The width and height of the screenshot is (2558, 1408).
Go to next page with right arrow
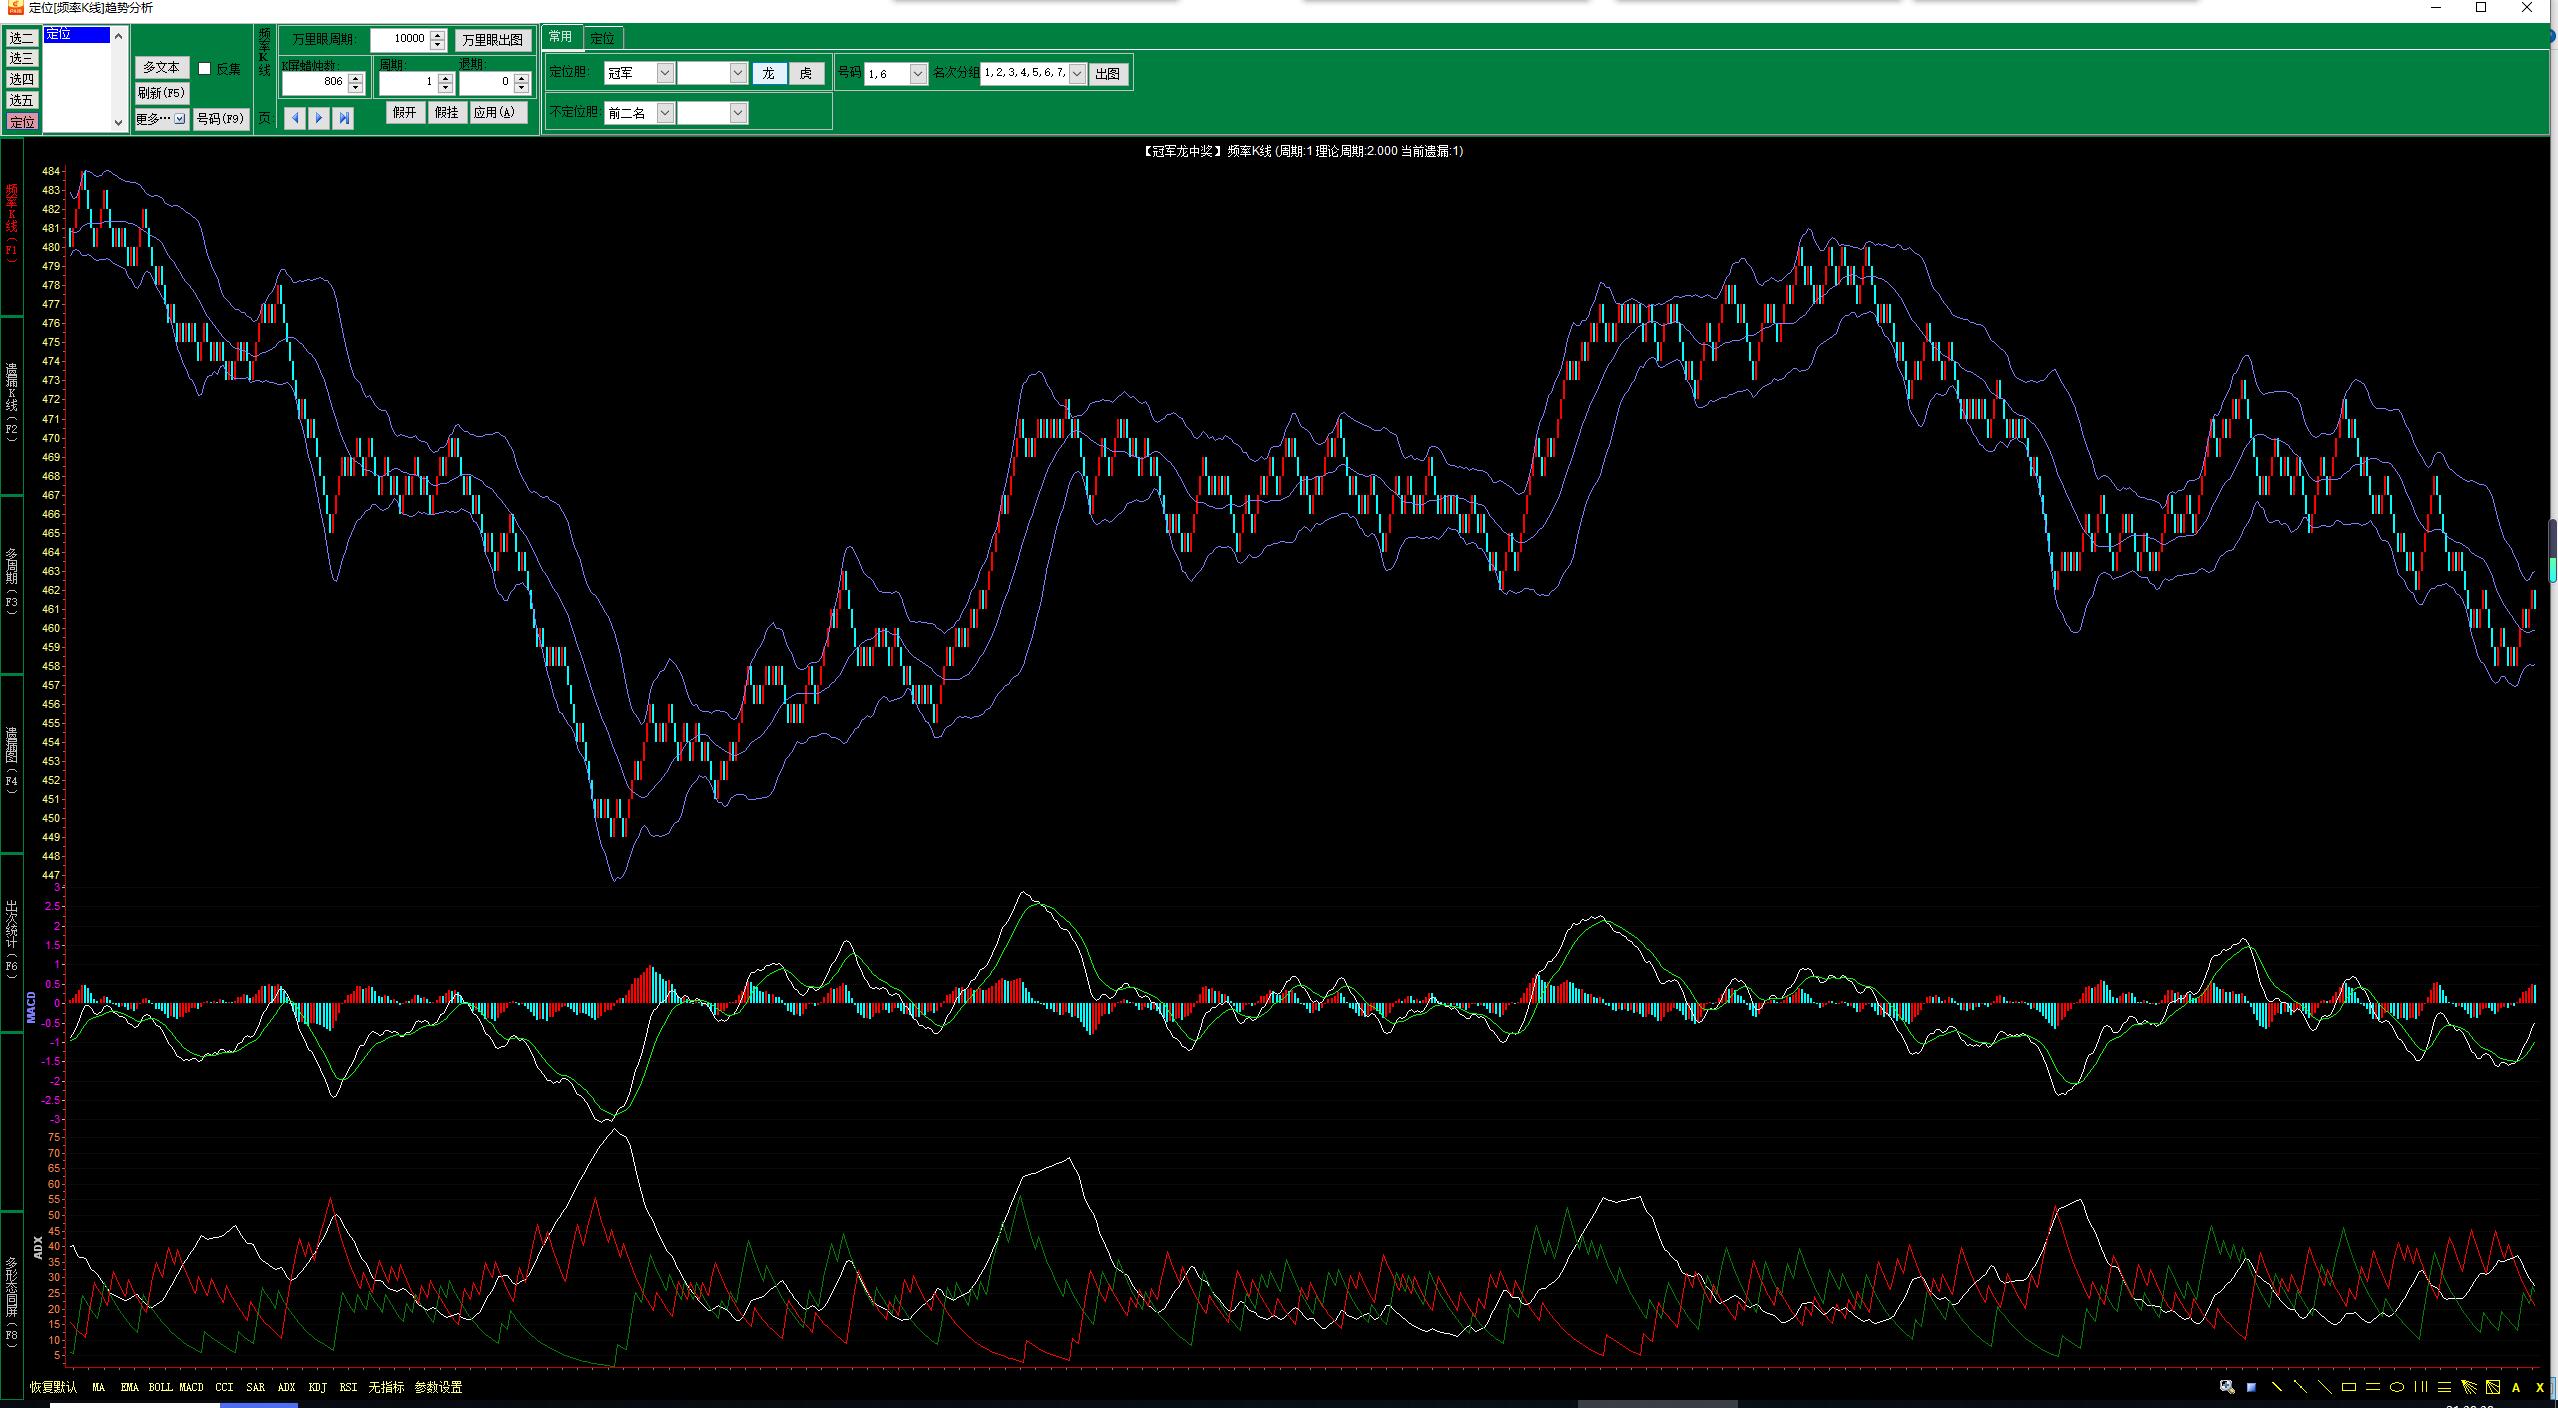click(319, 118)
